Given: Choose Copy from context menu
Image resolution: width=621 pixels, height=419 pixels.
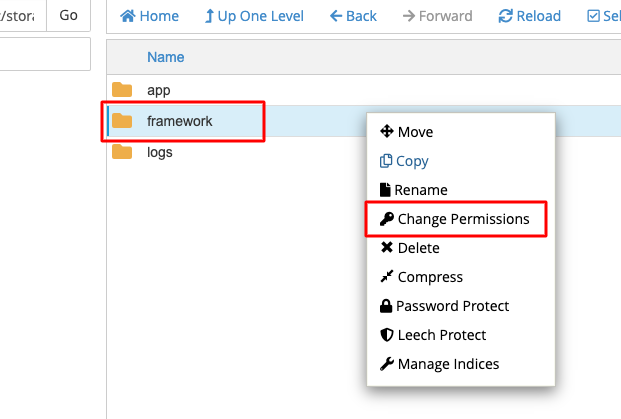Looking at the screenshot, I should pos(412,161).
